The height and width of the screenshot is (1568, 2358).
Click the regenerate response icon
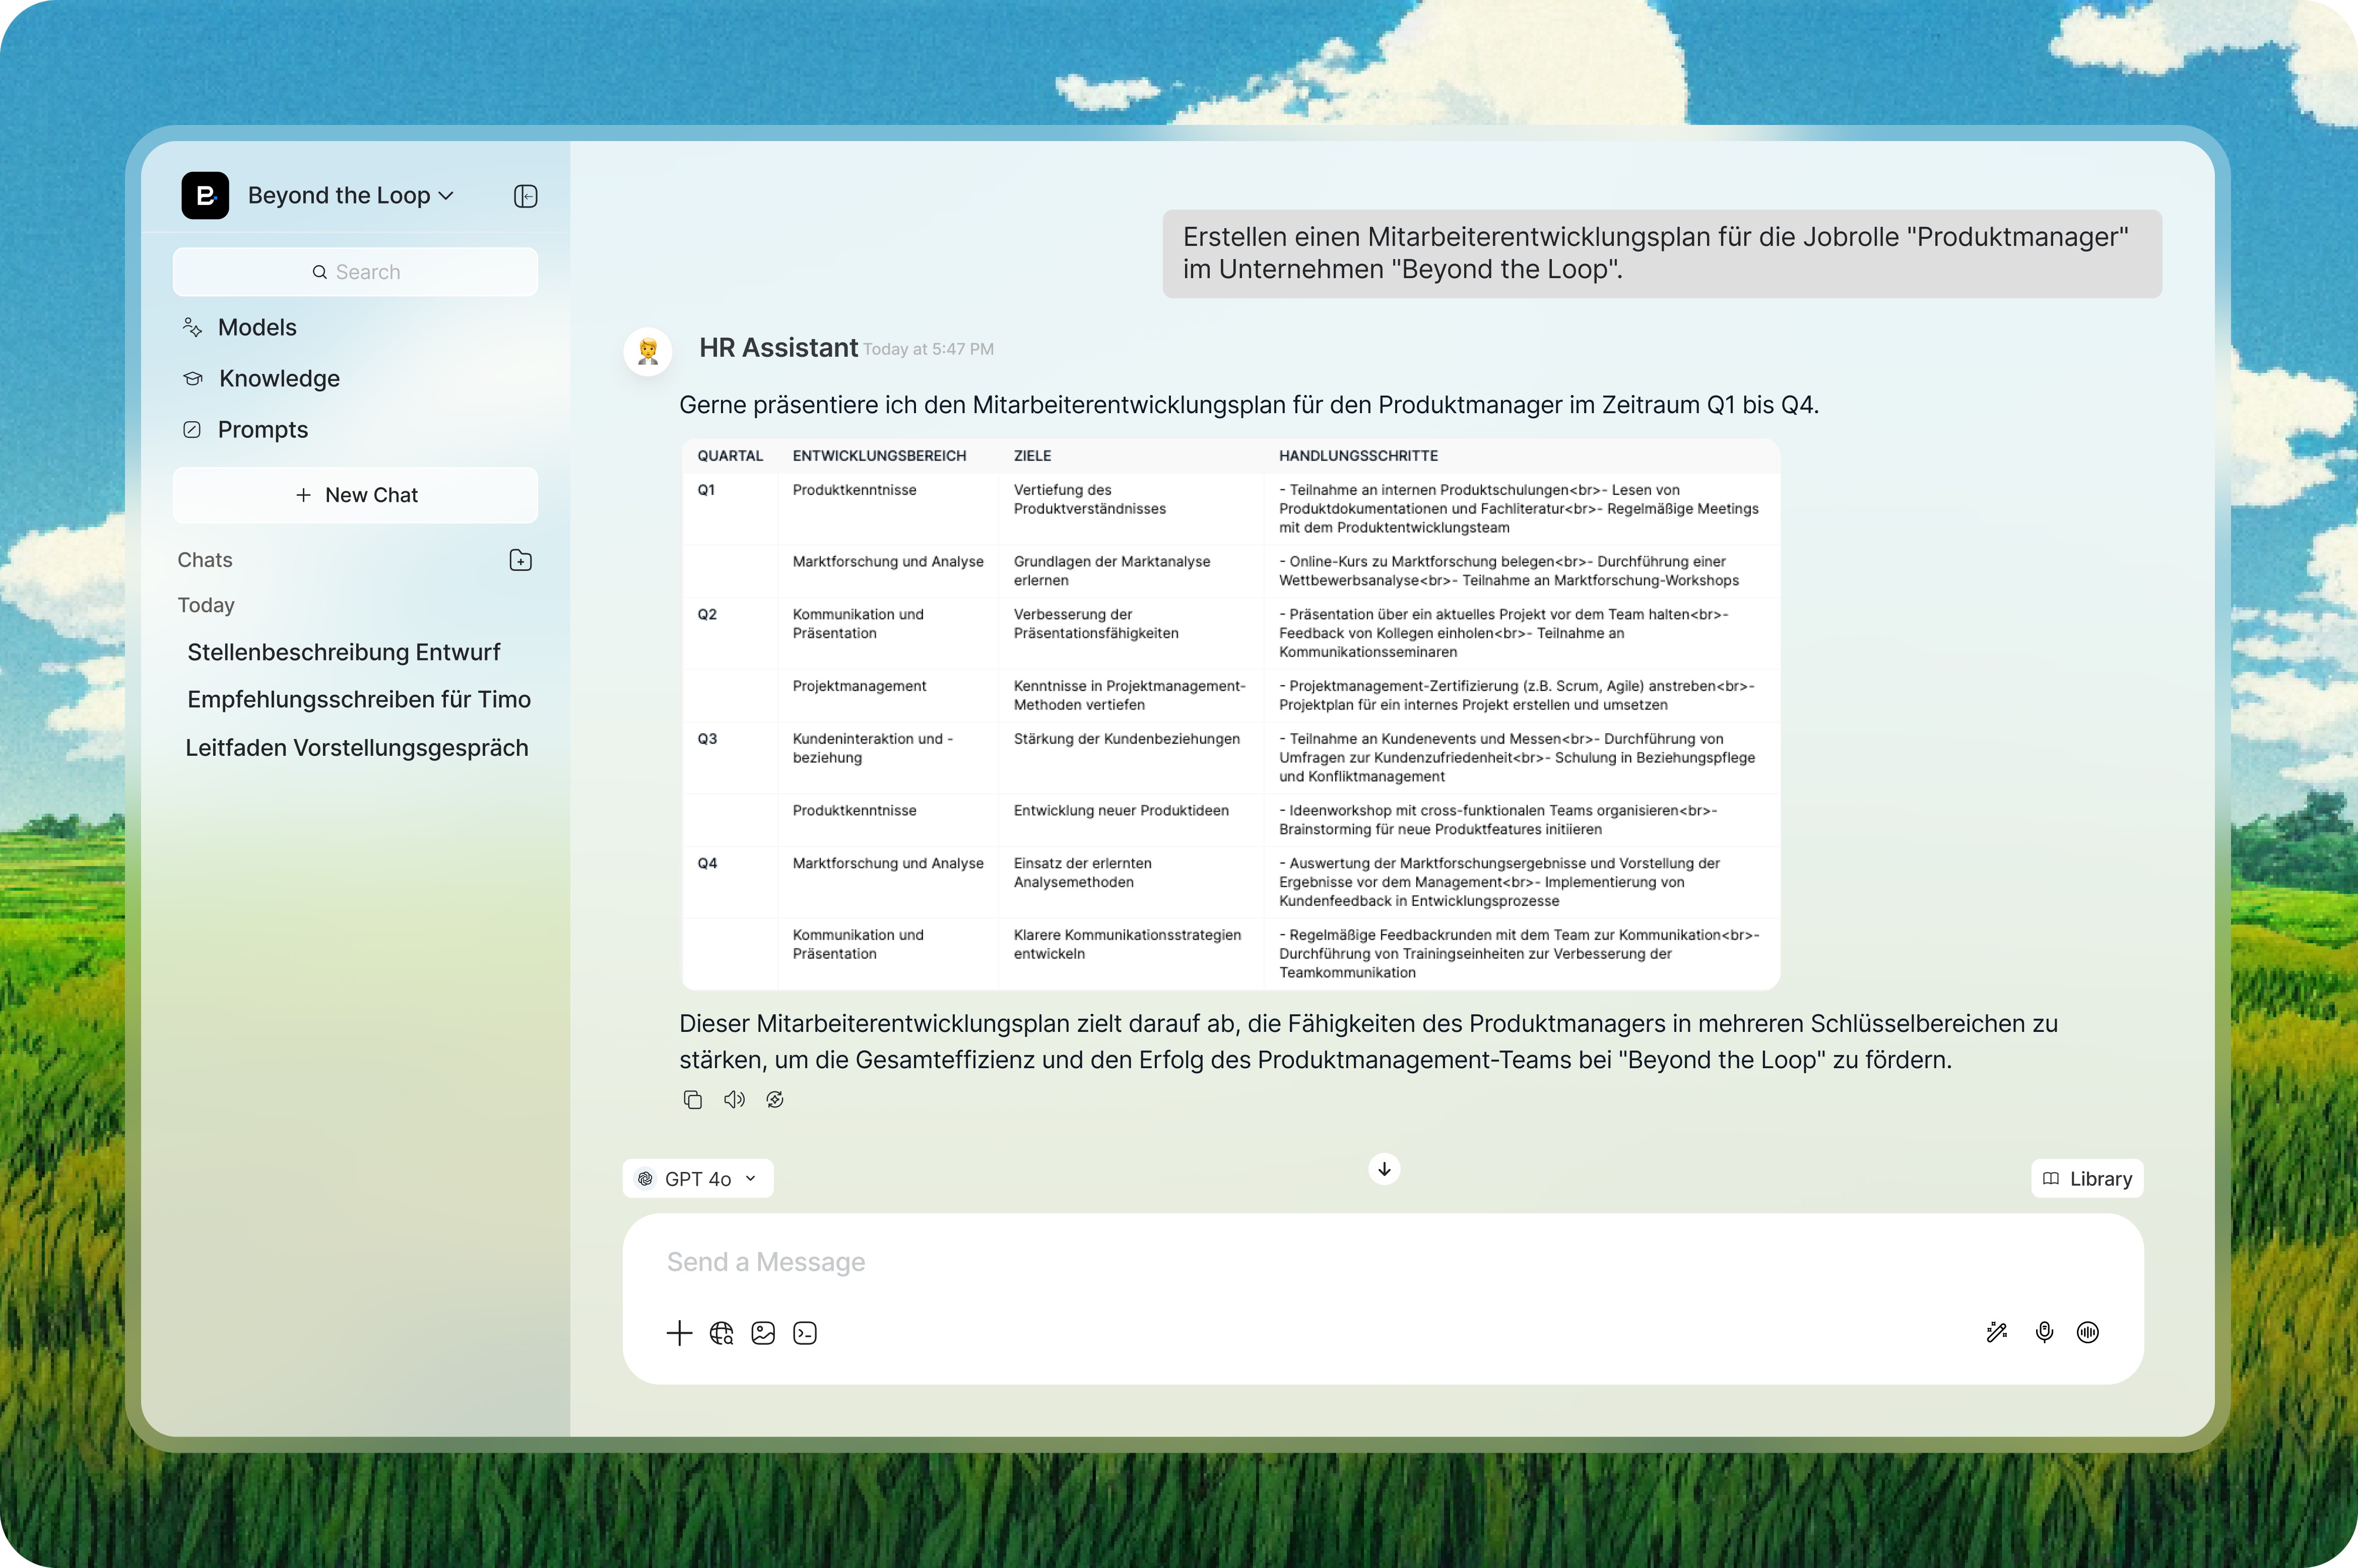coord(775,1100)
